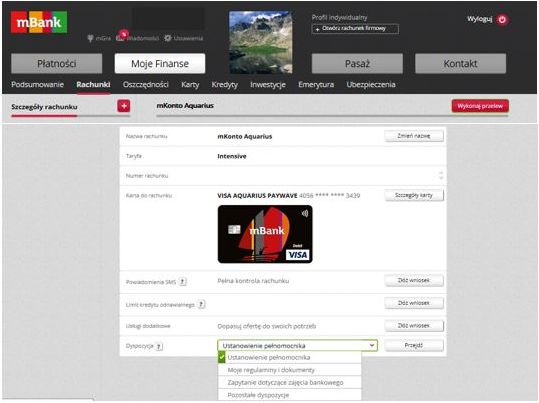Open the Pasaż section
Image resolution: width=539 pixels, height=403 pixels.
pyautogui.click(x=357, y=64)
